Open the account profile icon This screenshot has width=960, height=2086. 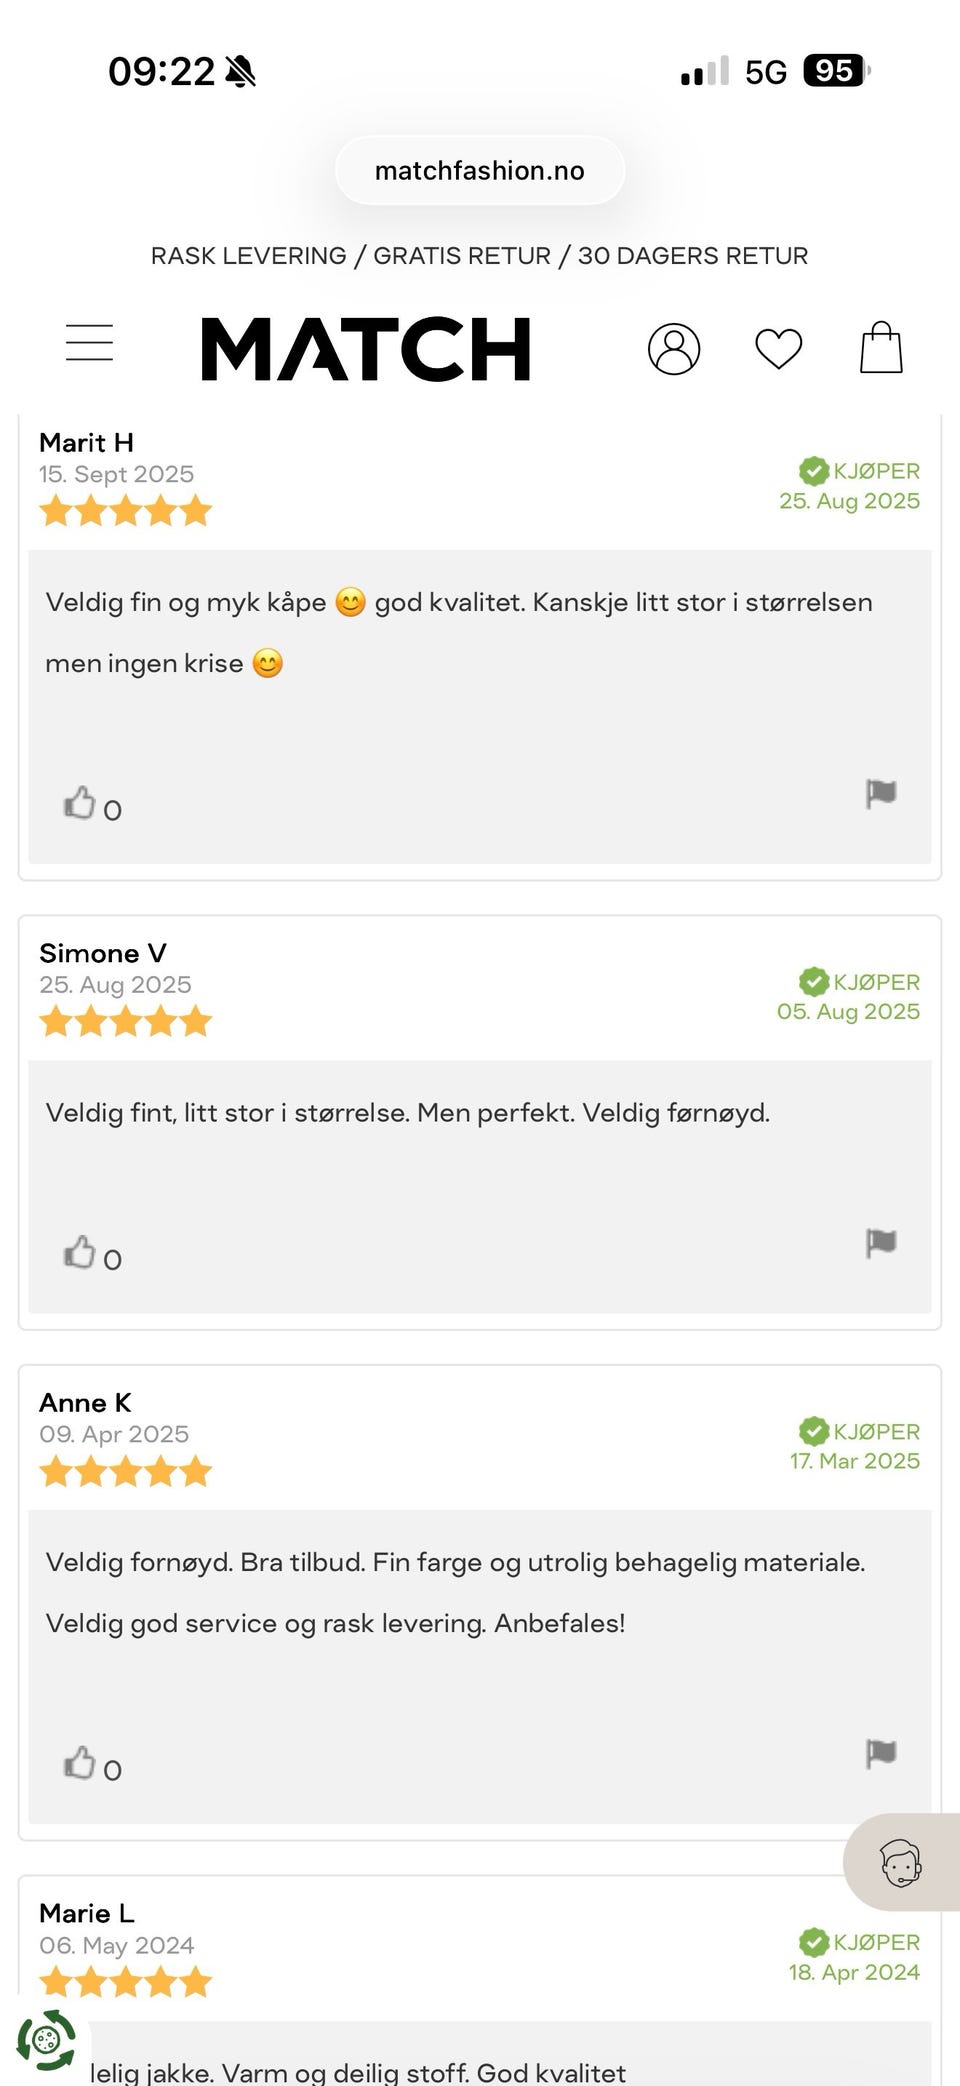click(x=673, y=347)
